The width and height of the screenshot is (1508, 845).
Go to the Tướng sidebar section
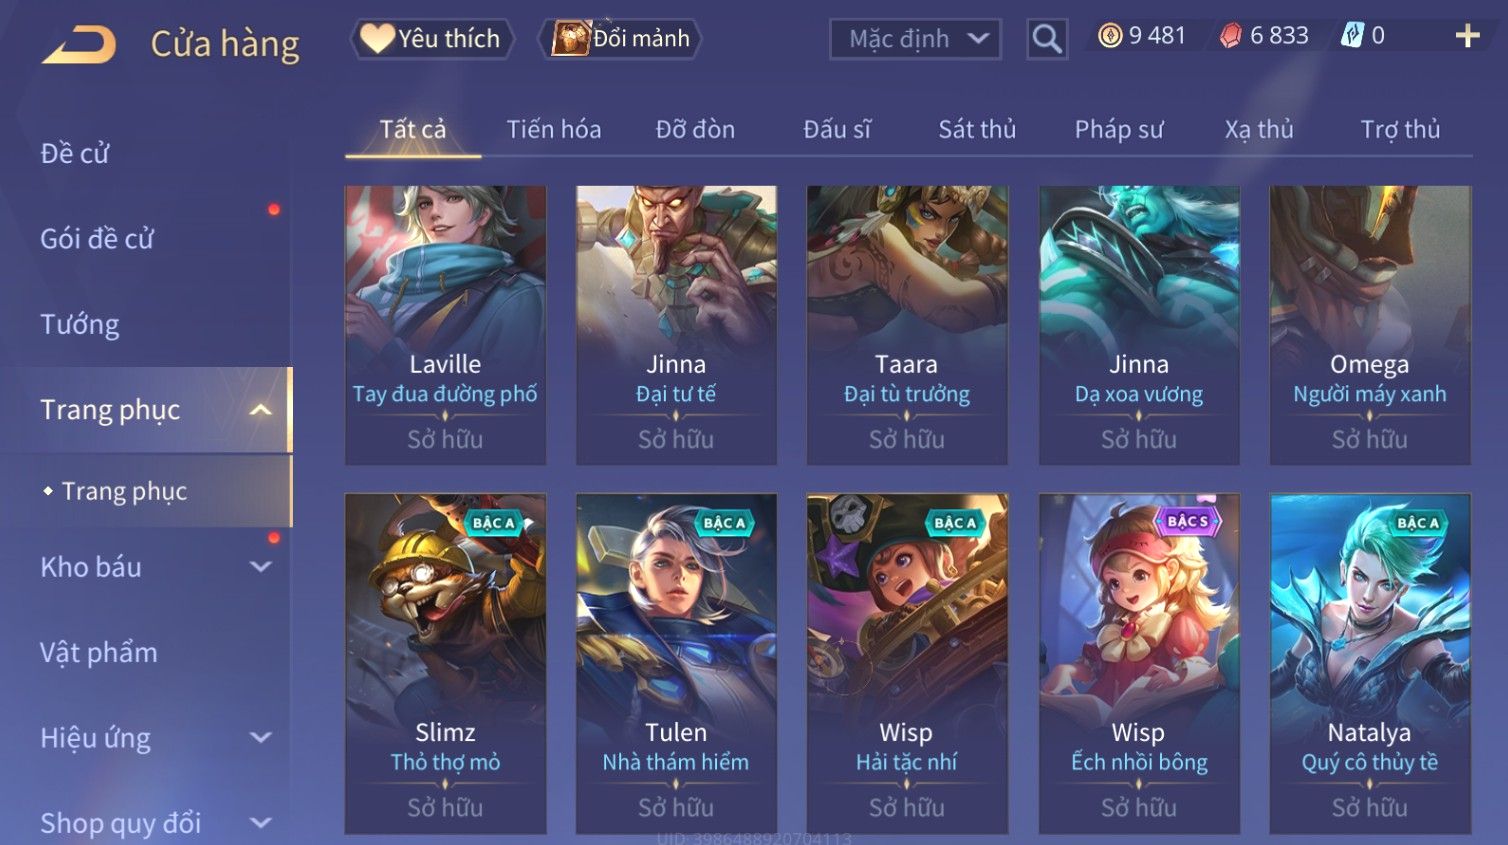[x=80, y=324]
